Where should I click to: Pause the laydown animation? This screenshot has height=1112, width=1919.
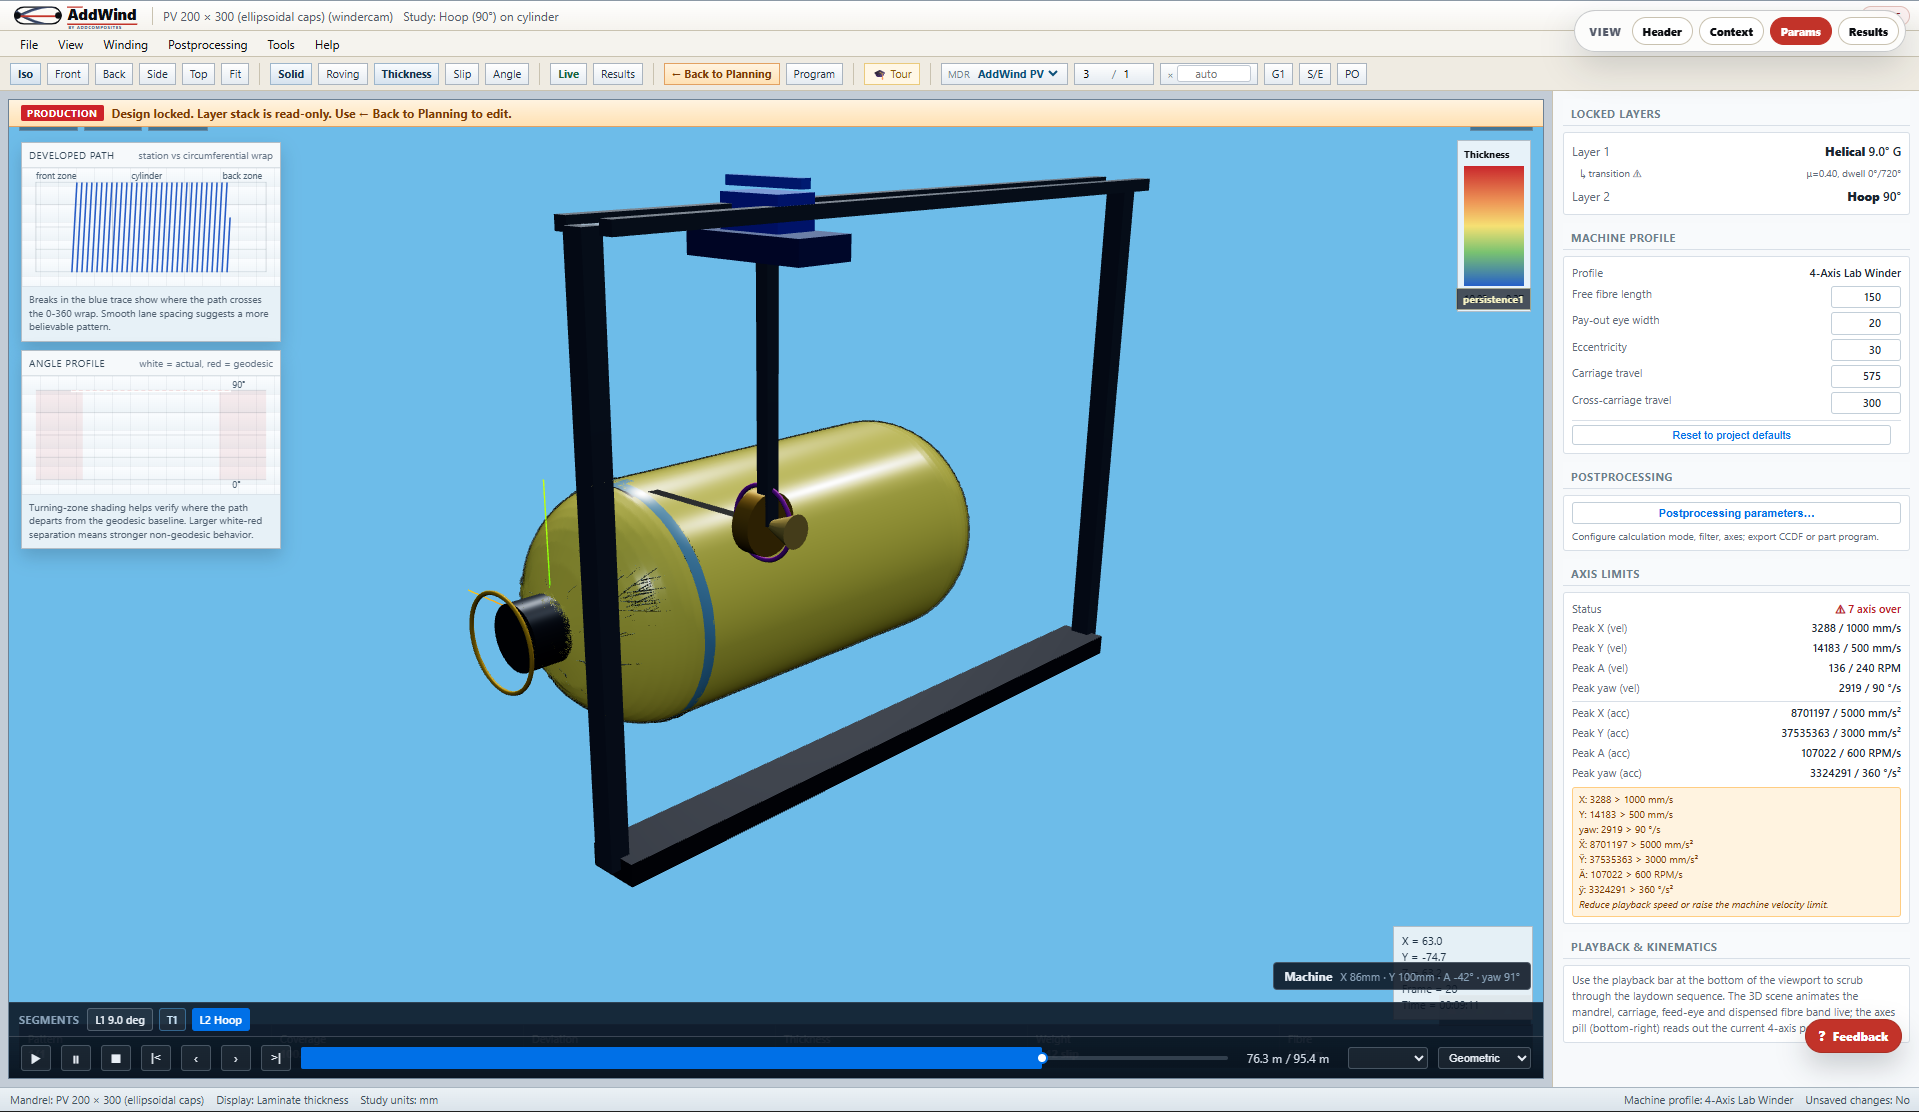coord(76,1058)
